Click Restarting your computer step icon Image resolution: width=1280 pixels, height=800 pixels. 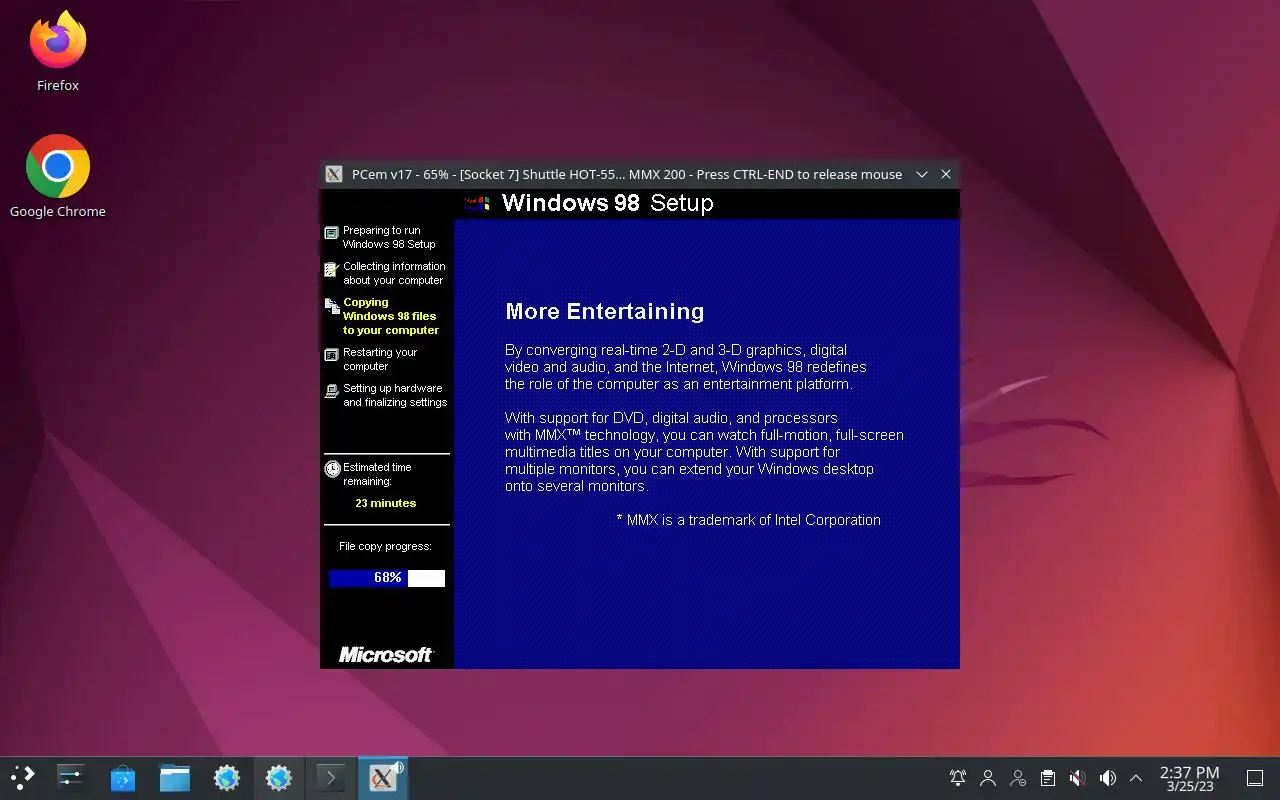click(x=331, y=355)
